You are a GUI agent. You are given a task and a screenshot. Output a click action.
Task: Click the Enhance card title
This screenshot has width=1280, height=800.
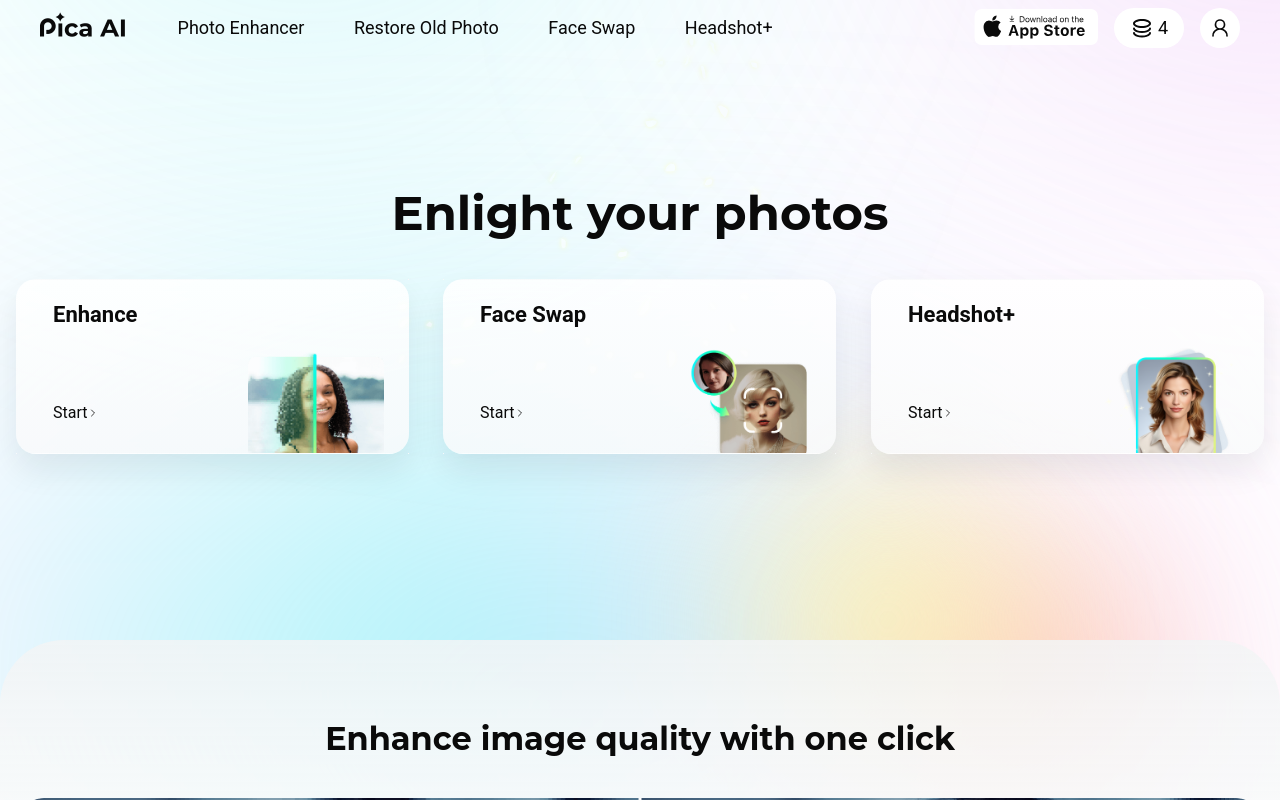click(95, 314)
